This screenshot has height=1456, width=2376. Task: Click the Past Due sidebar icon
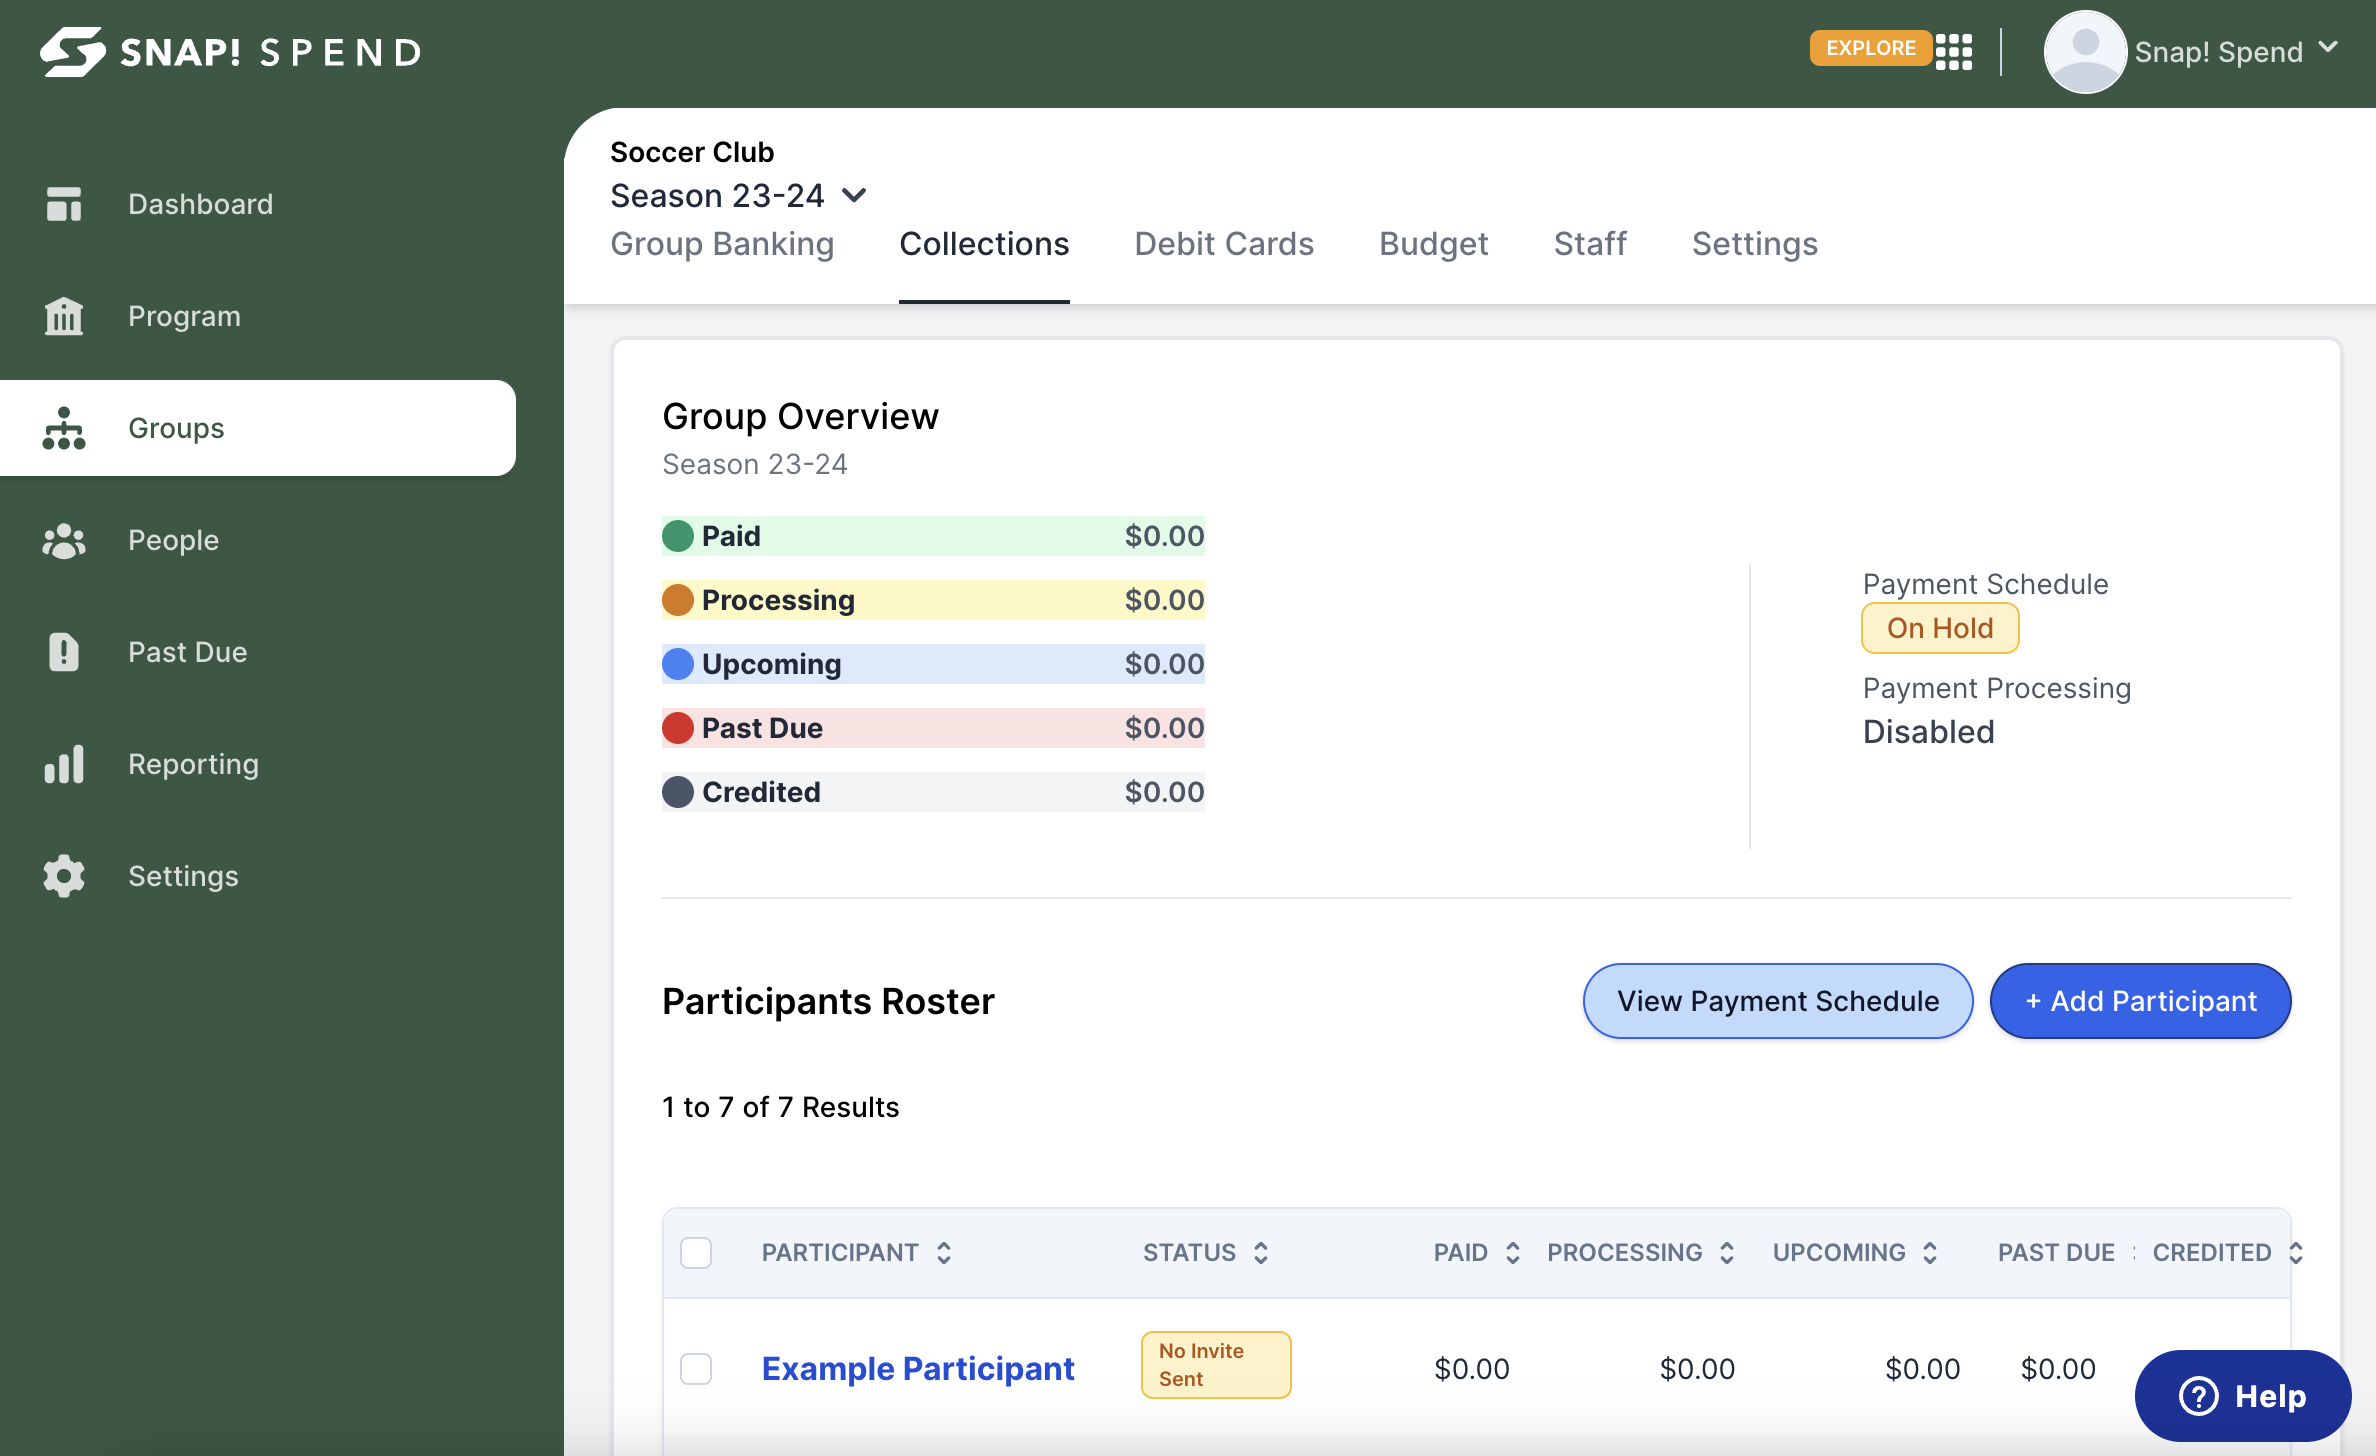click(63, 652)
